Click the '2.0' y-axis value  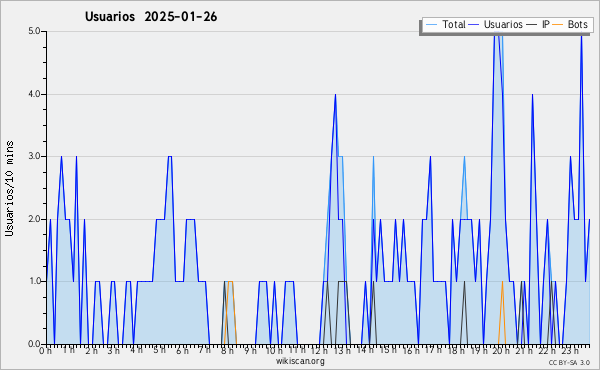(34, 219)
